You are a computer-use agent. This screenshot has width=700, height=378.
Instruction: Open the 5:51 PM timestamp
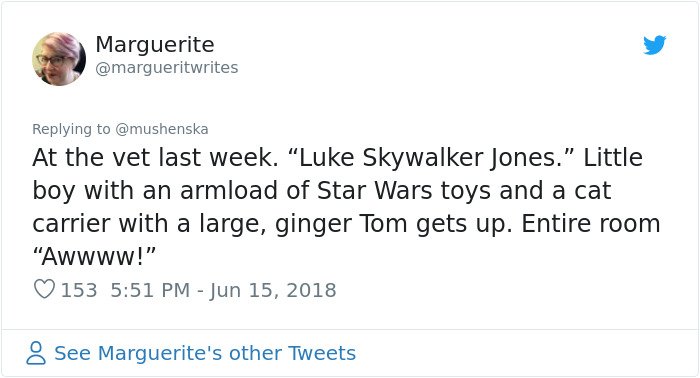pyautogui.click(x=150, y=290)
